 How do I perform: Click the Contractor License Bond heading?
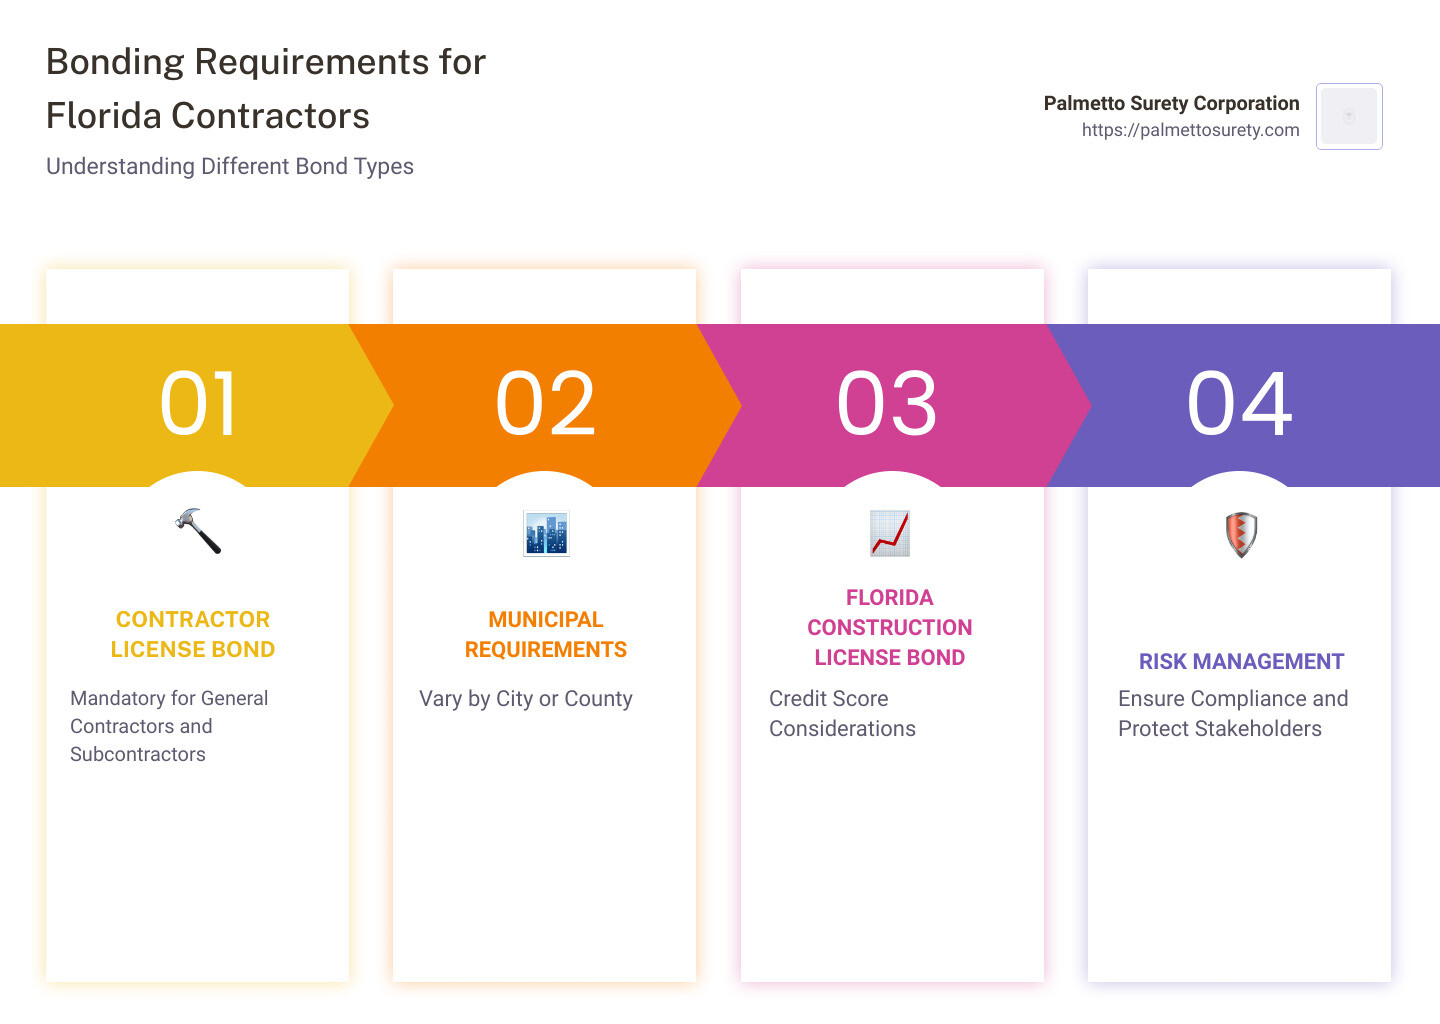(193, 634)
